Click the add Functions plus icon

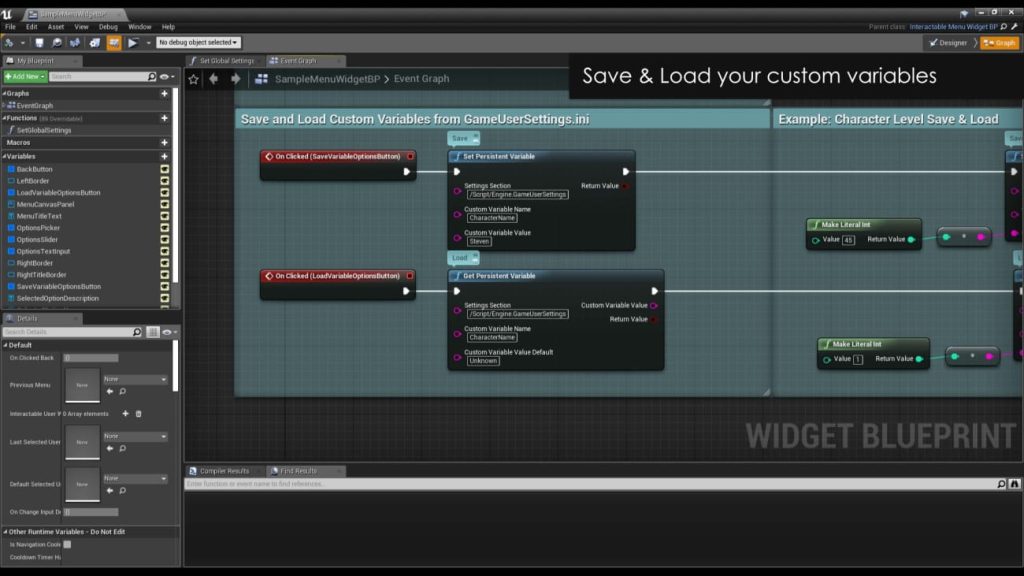coord(165,118)
